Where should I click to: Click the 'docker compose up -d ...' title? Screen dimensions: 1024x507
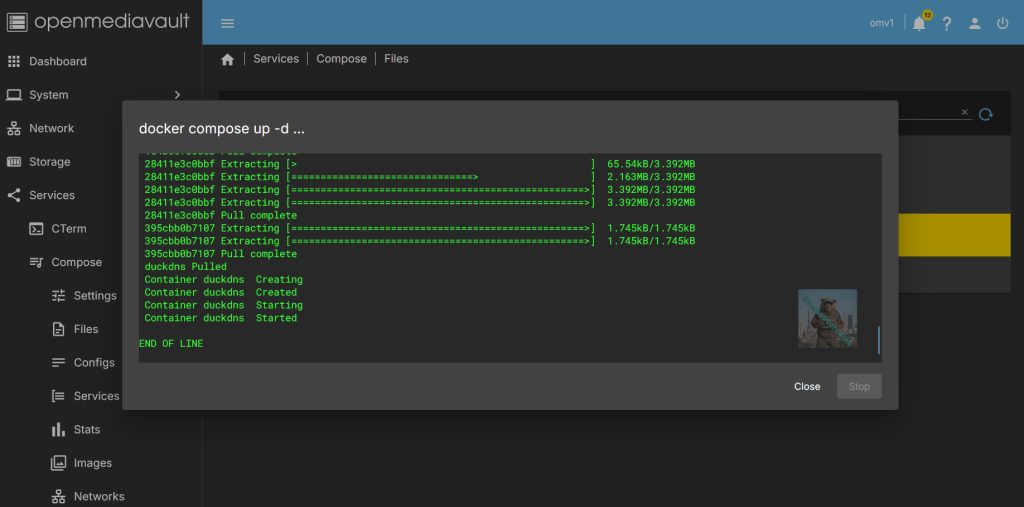click(x=221, y=129)
